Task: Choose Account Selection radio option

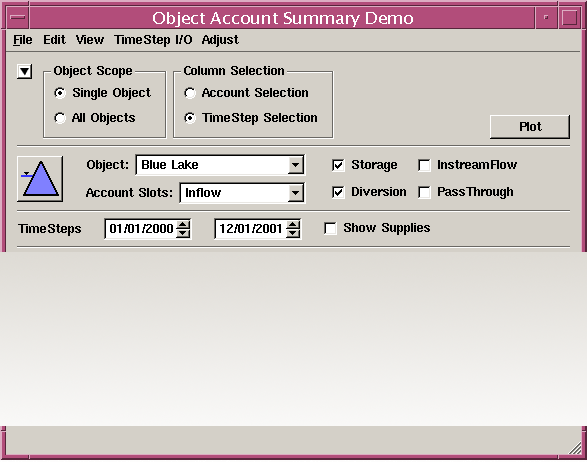Action: pos(190,93)
